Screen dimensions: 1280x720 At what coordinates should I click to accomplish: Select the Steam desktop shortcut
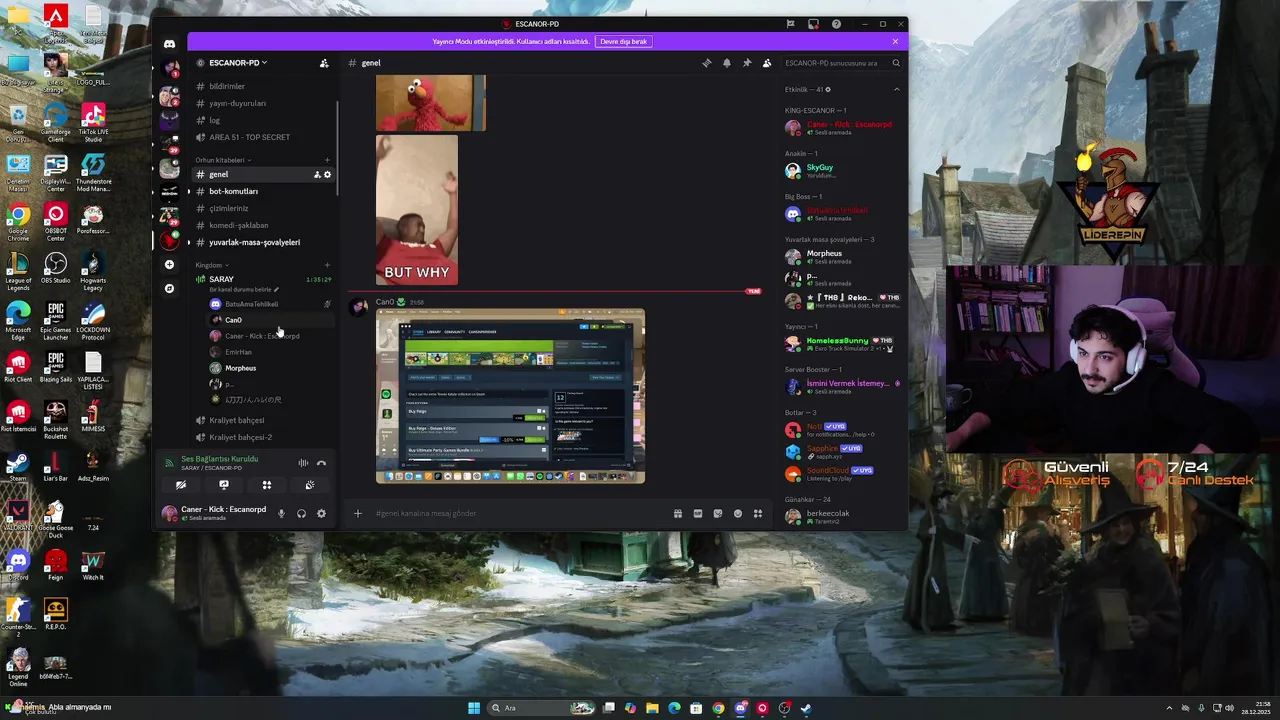point(18,468)
